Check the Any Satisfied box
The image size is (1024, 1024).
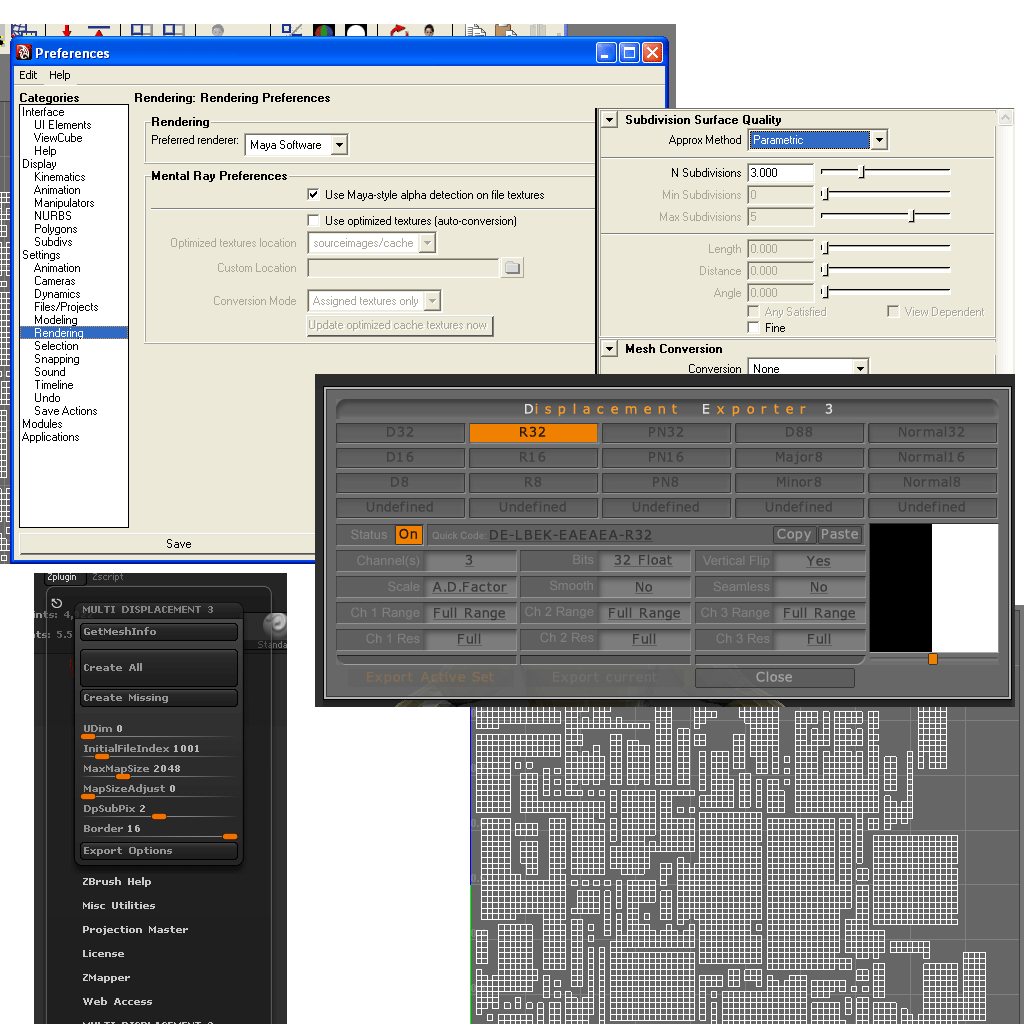pyautogui.click(x=754, y=312)
